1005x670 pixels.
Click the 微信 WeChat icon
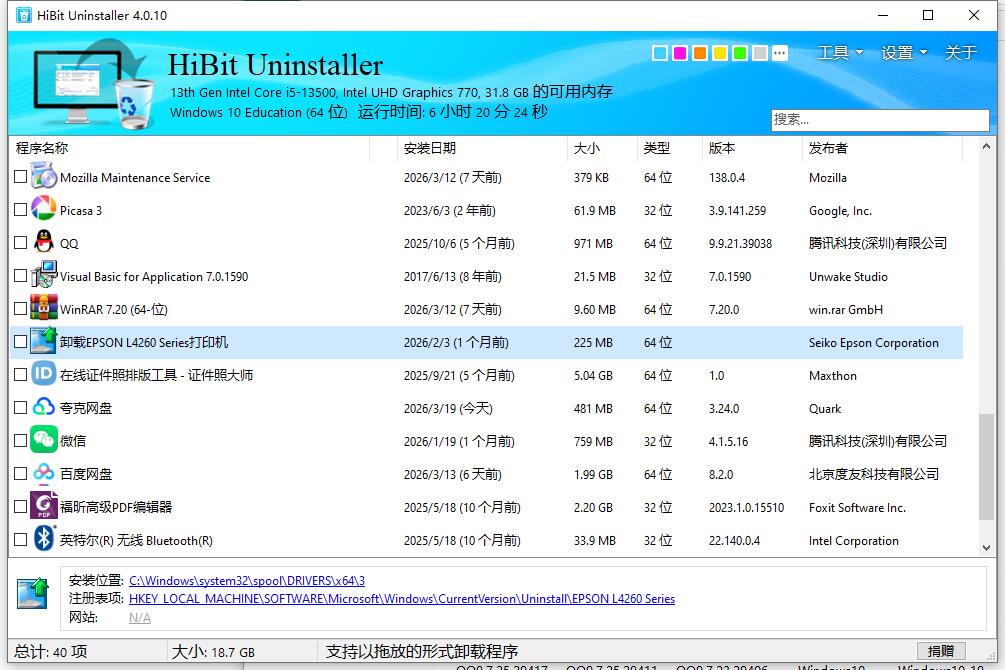pos(44,440)
